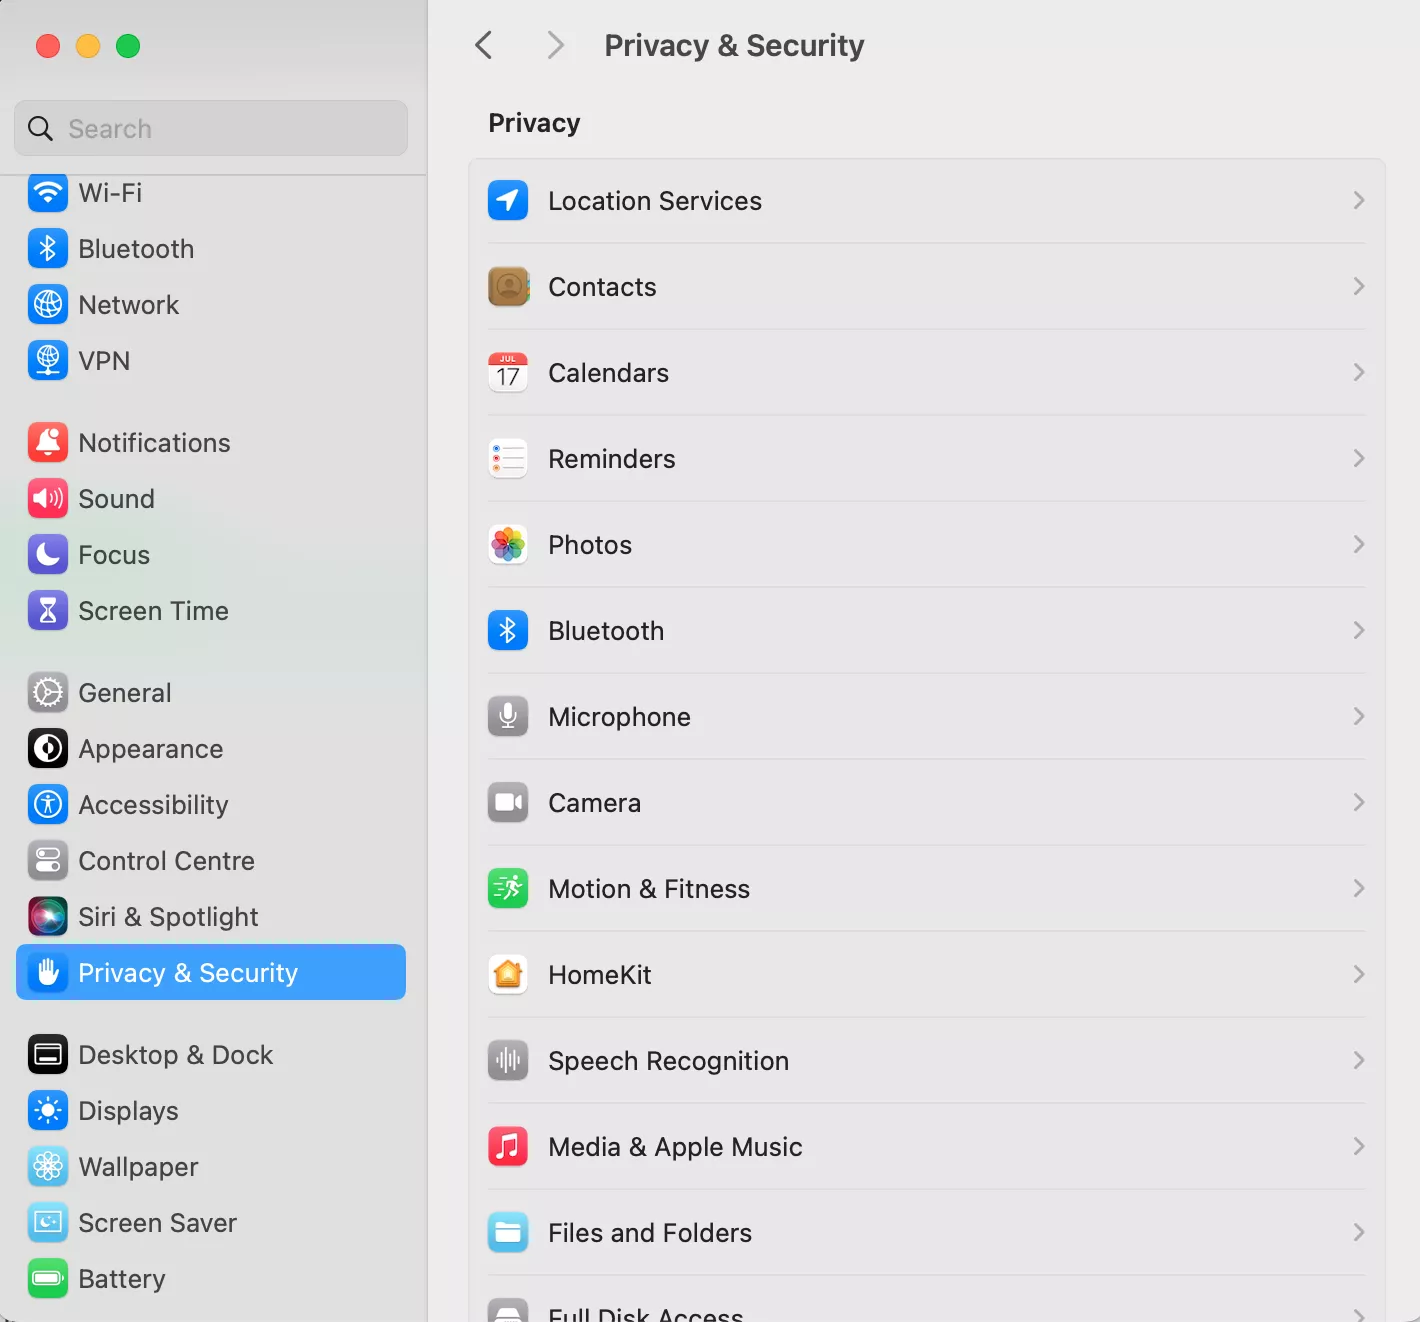Click the HomeKit house icon

508,975
